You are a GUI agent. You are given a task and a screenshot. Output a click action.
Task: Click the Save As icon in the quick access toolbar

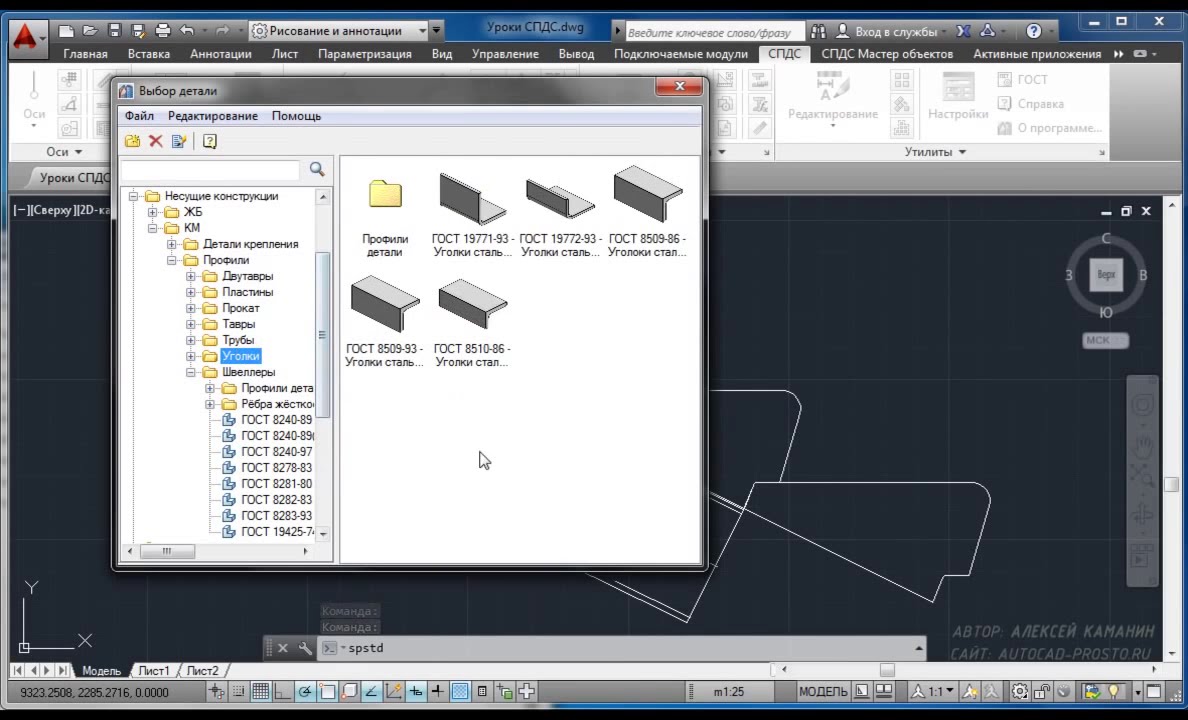pos(138,31)
